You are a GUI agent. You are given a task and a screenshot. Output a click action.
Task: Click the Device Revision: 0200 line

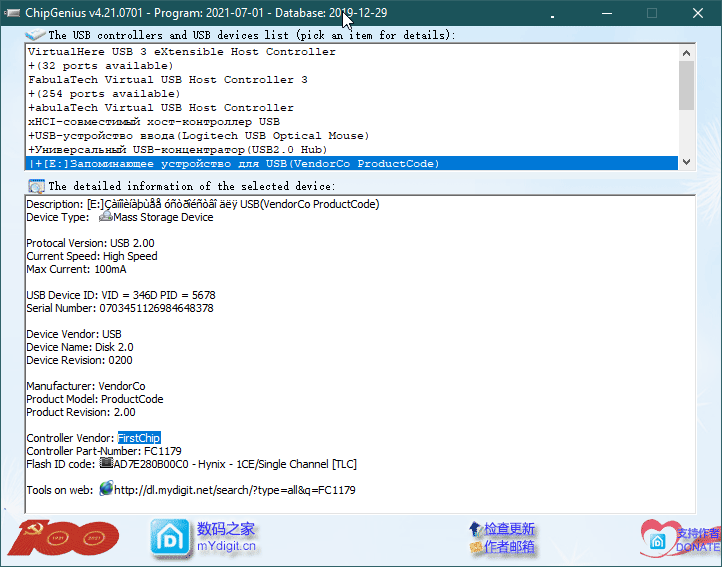[x=79, y=360]
